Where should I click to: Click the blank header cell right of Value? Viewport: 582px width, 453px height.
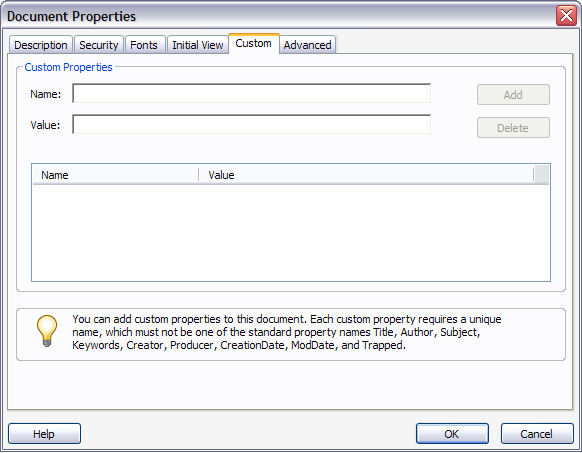pos(542,175)
